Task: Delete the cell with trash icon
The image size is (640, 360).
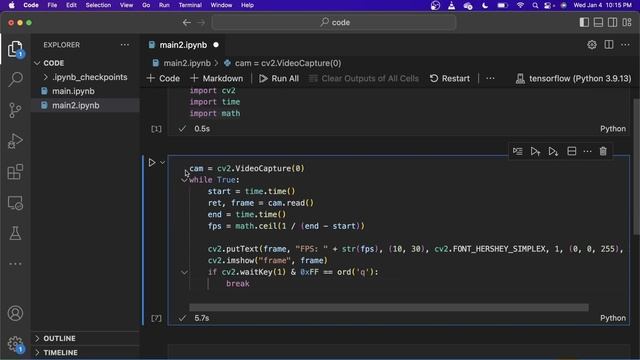Action: tap(603, 151)
